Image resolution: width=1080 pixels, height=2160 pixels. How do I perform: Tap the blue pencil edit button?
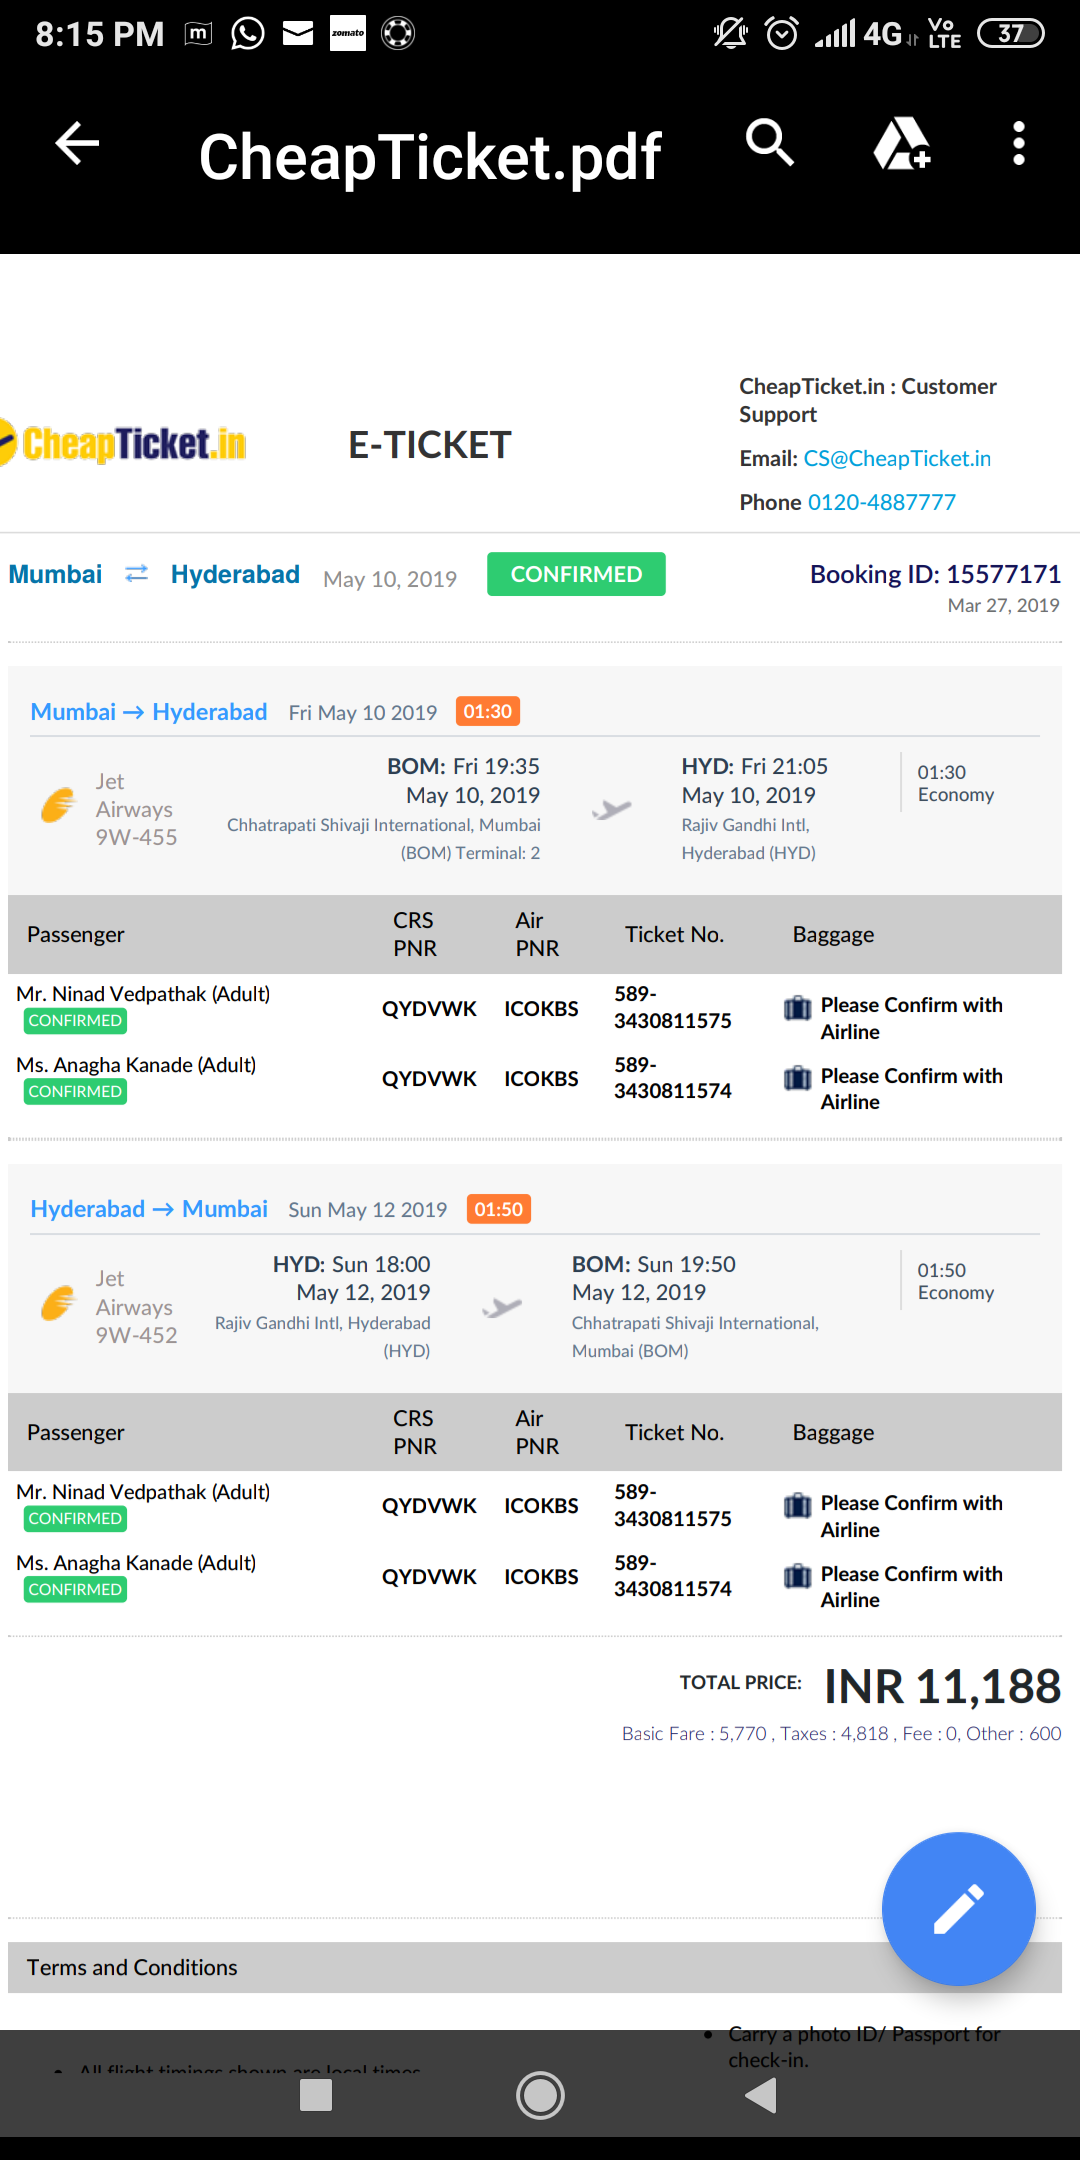(x=958, y=1908)
